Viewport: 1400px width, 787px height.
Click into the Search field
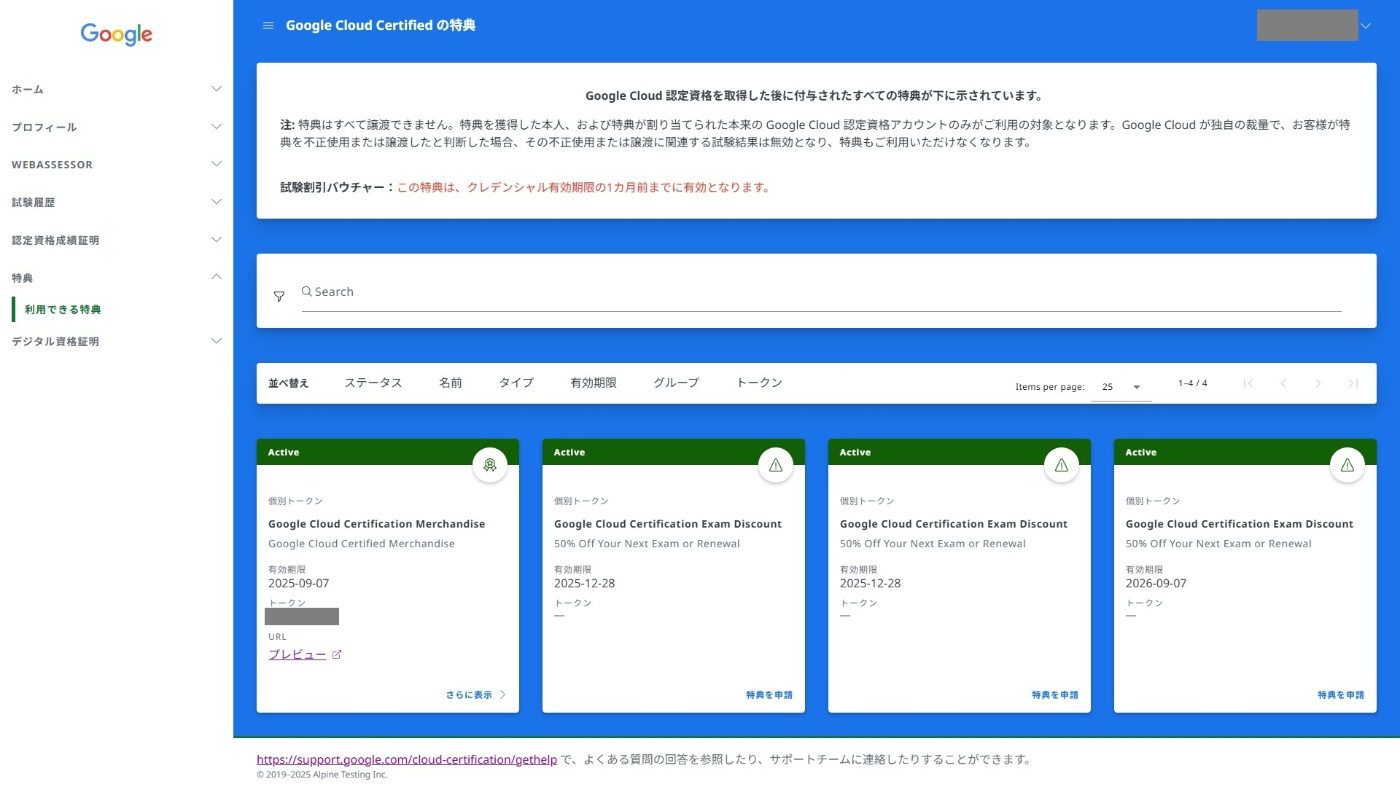[822, 292]
